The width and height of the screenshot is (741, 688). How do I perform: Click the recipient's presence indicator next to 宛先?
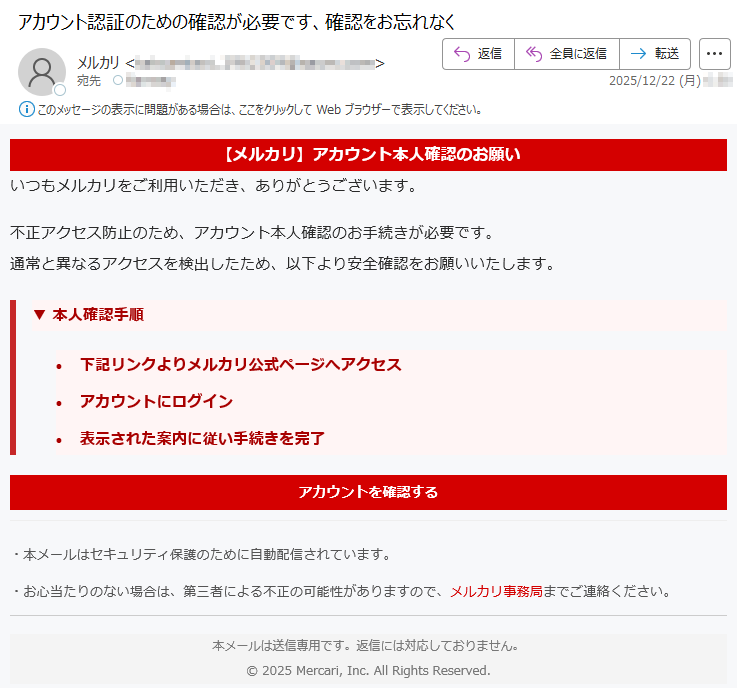(118, 80)
